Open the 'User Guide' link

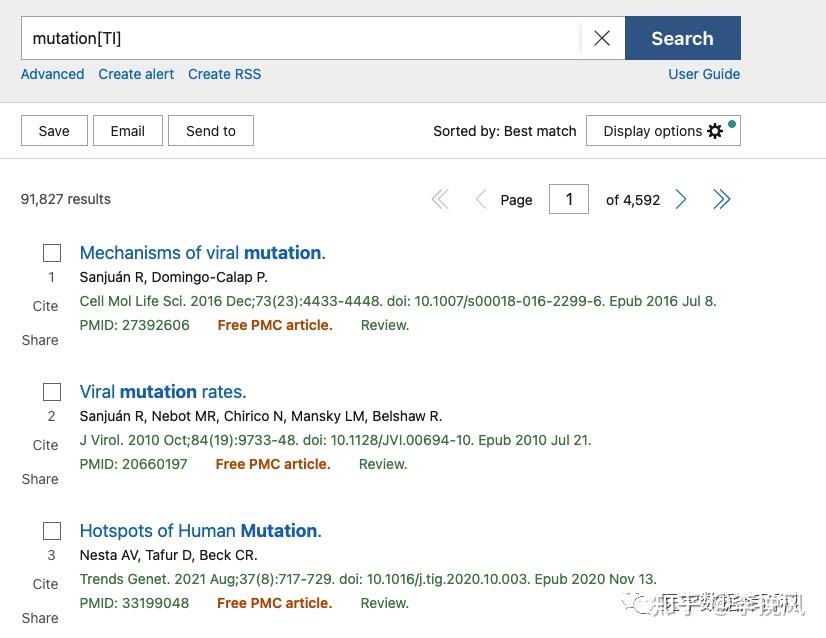[704, 74]
